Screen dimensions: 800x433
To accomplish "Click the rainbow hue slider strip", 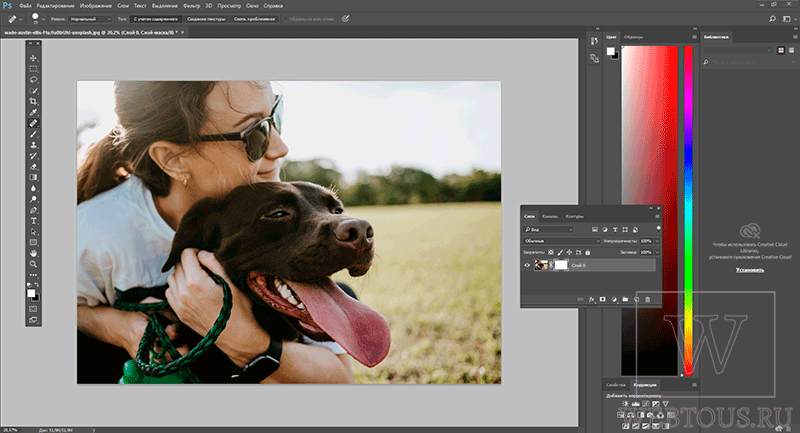I will pos(688,210).
